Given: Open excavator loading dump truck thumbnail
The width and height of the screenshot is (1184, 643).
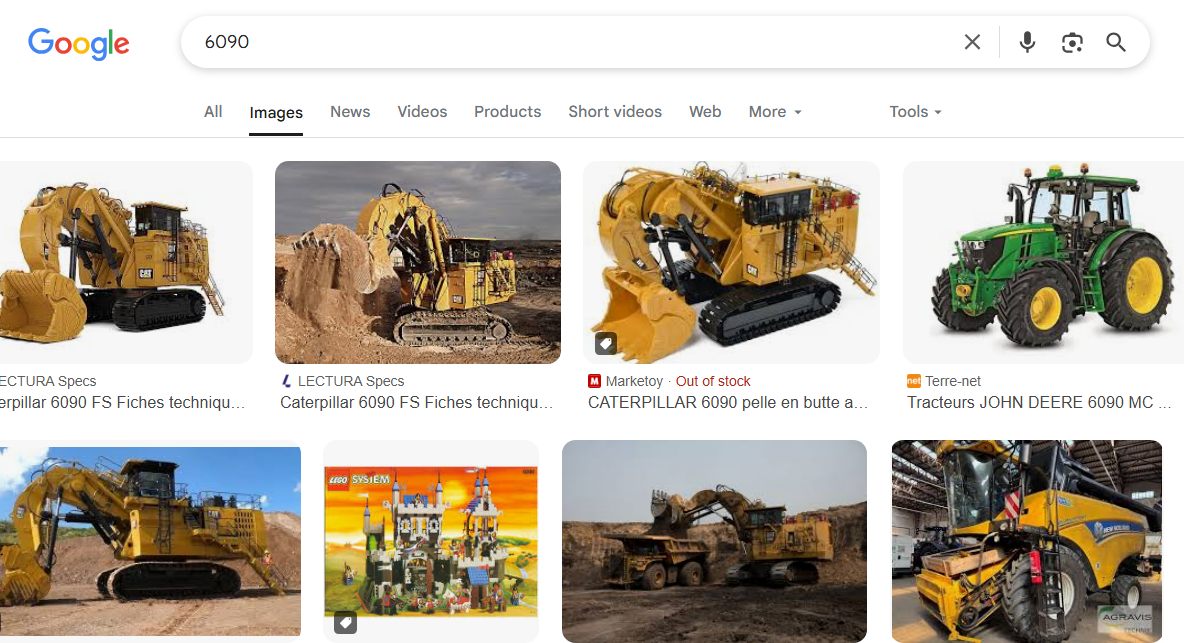Looking at the screenshot, I should (714, 541).
